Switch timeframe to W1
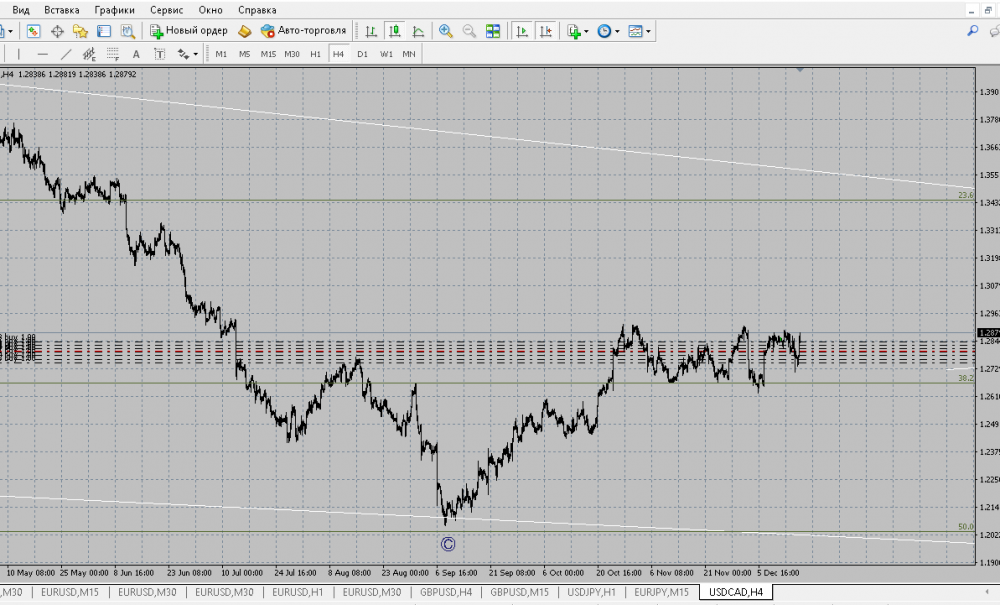The width and height of the screenshot is (1000, 605). (386, 54)
